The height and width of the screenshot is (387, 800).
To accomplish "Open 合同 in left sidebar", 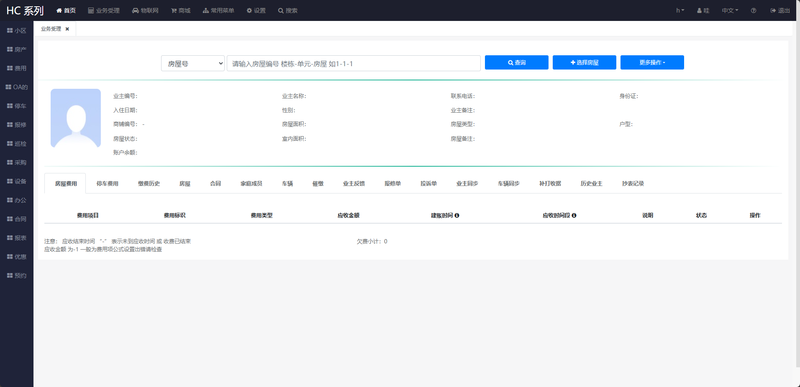I will [x=17, y=219].
